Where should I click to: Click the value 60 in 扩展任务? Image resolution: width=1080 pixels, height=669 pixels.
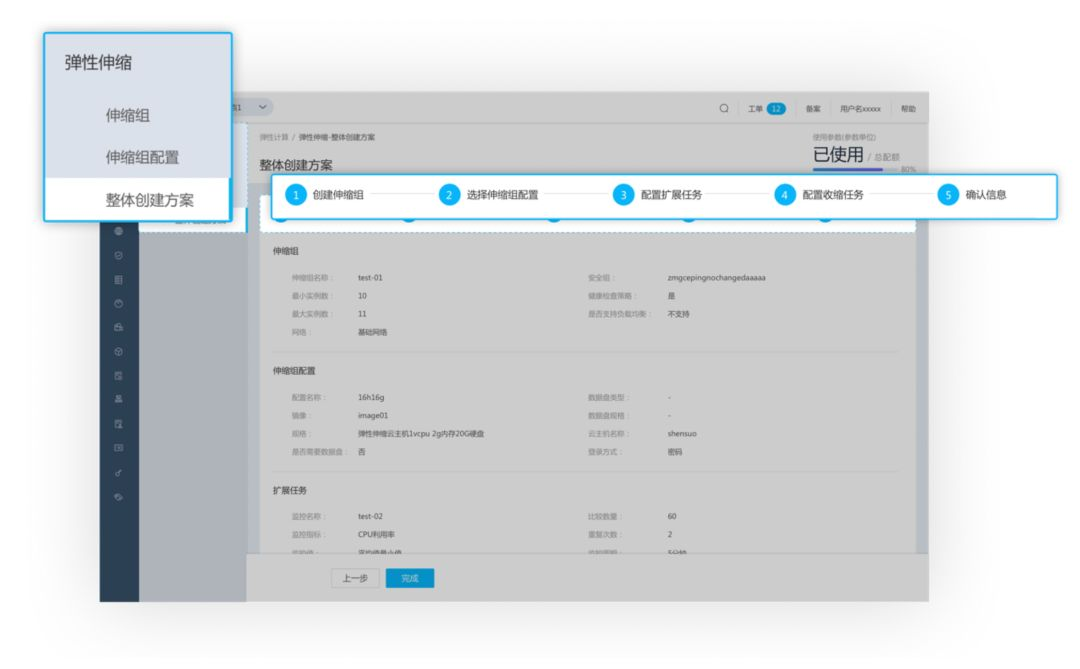click(672, 516)
